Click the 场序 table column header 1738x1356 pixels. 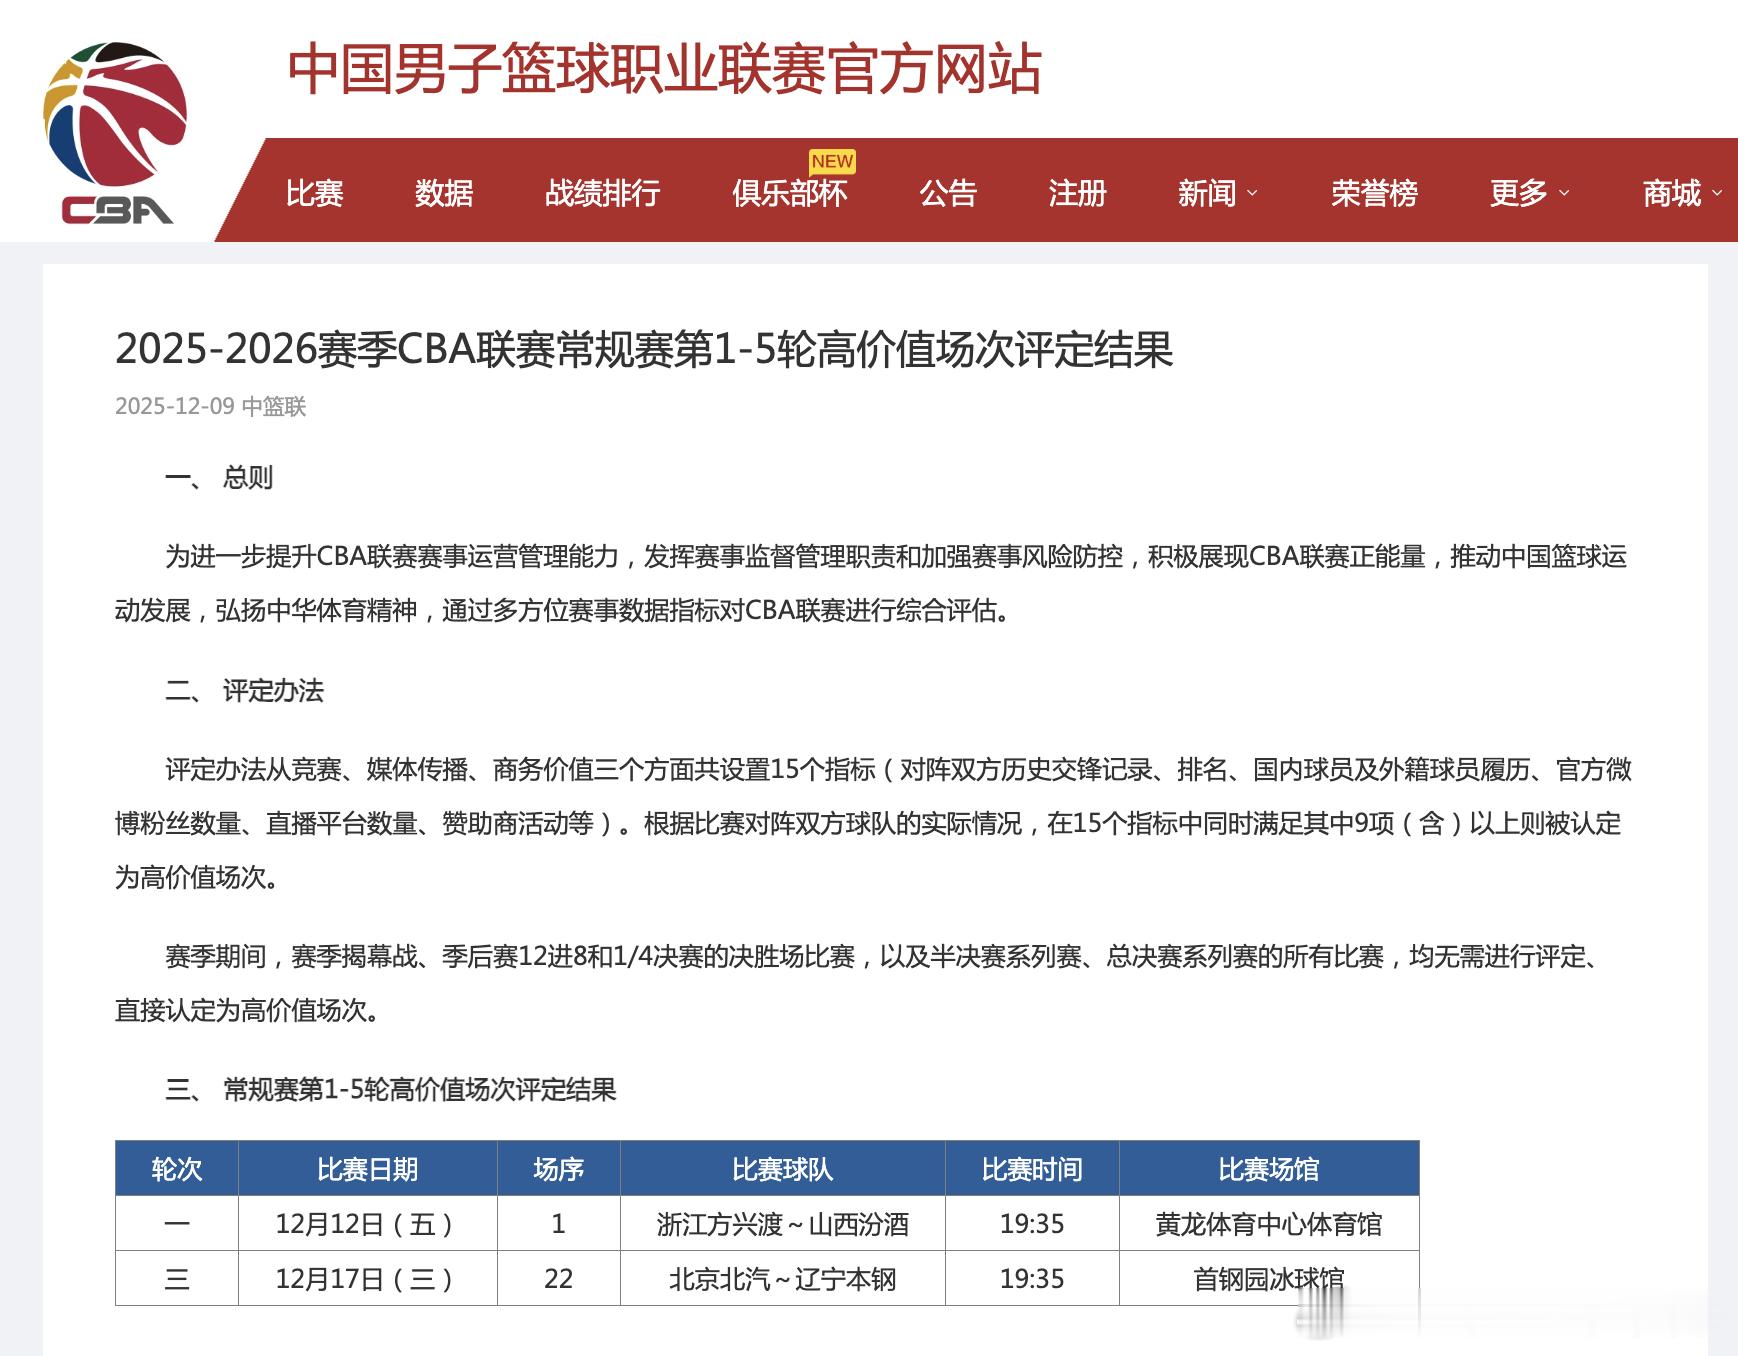point(558,1169)
